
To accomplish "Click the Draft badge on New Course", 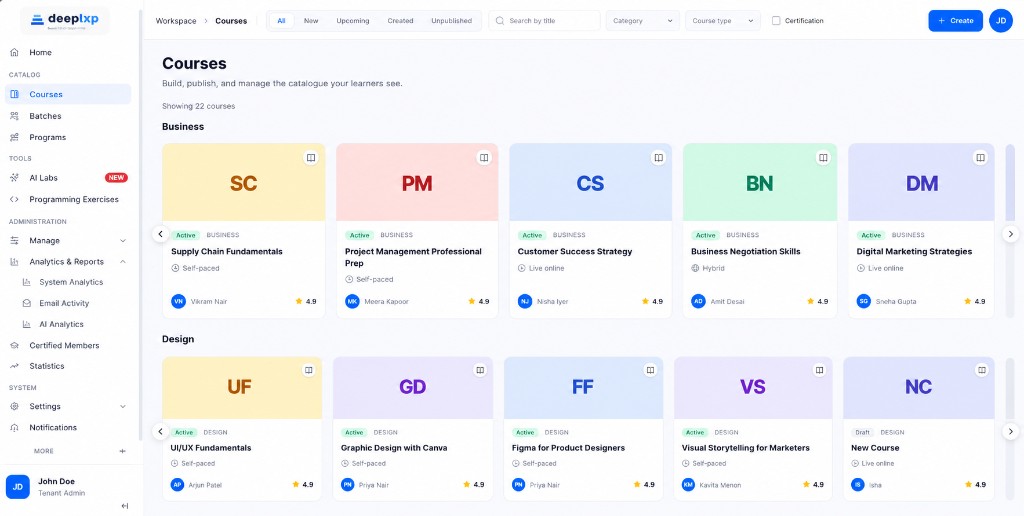I will tap(863, 432).
